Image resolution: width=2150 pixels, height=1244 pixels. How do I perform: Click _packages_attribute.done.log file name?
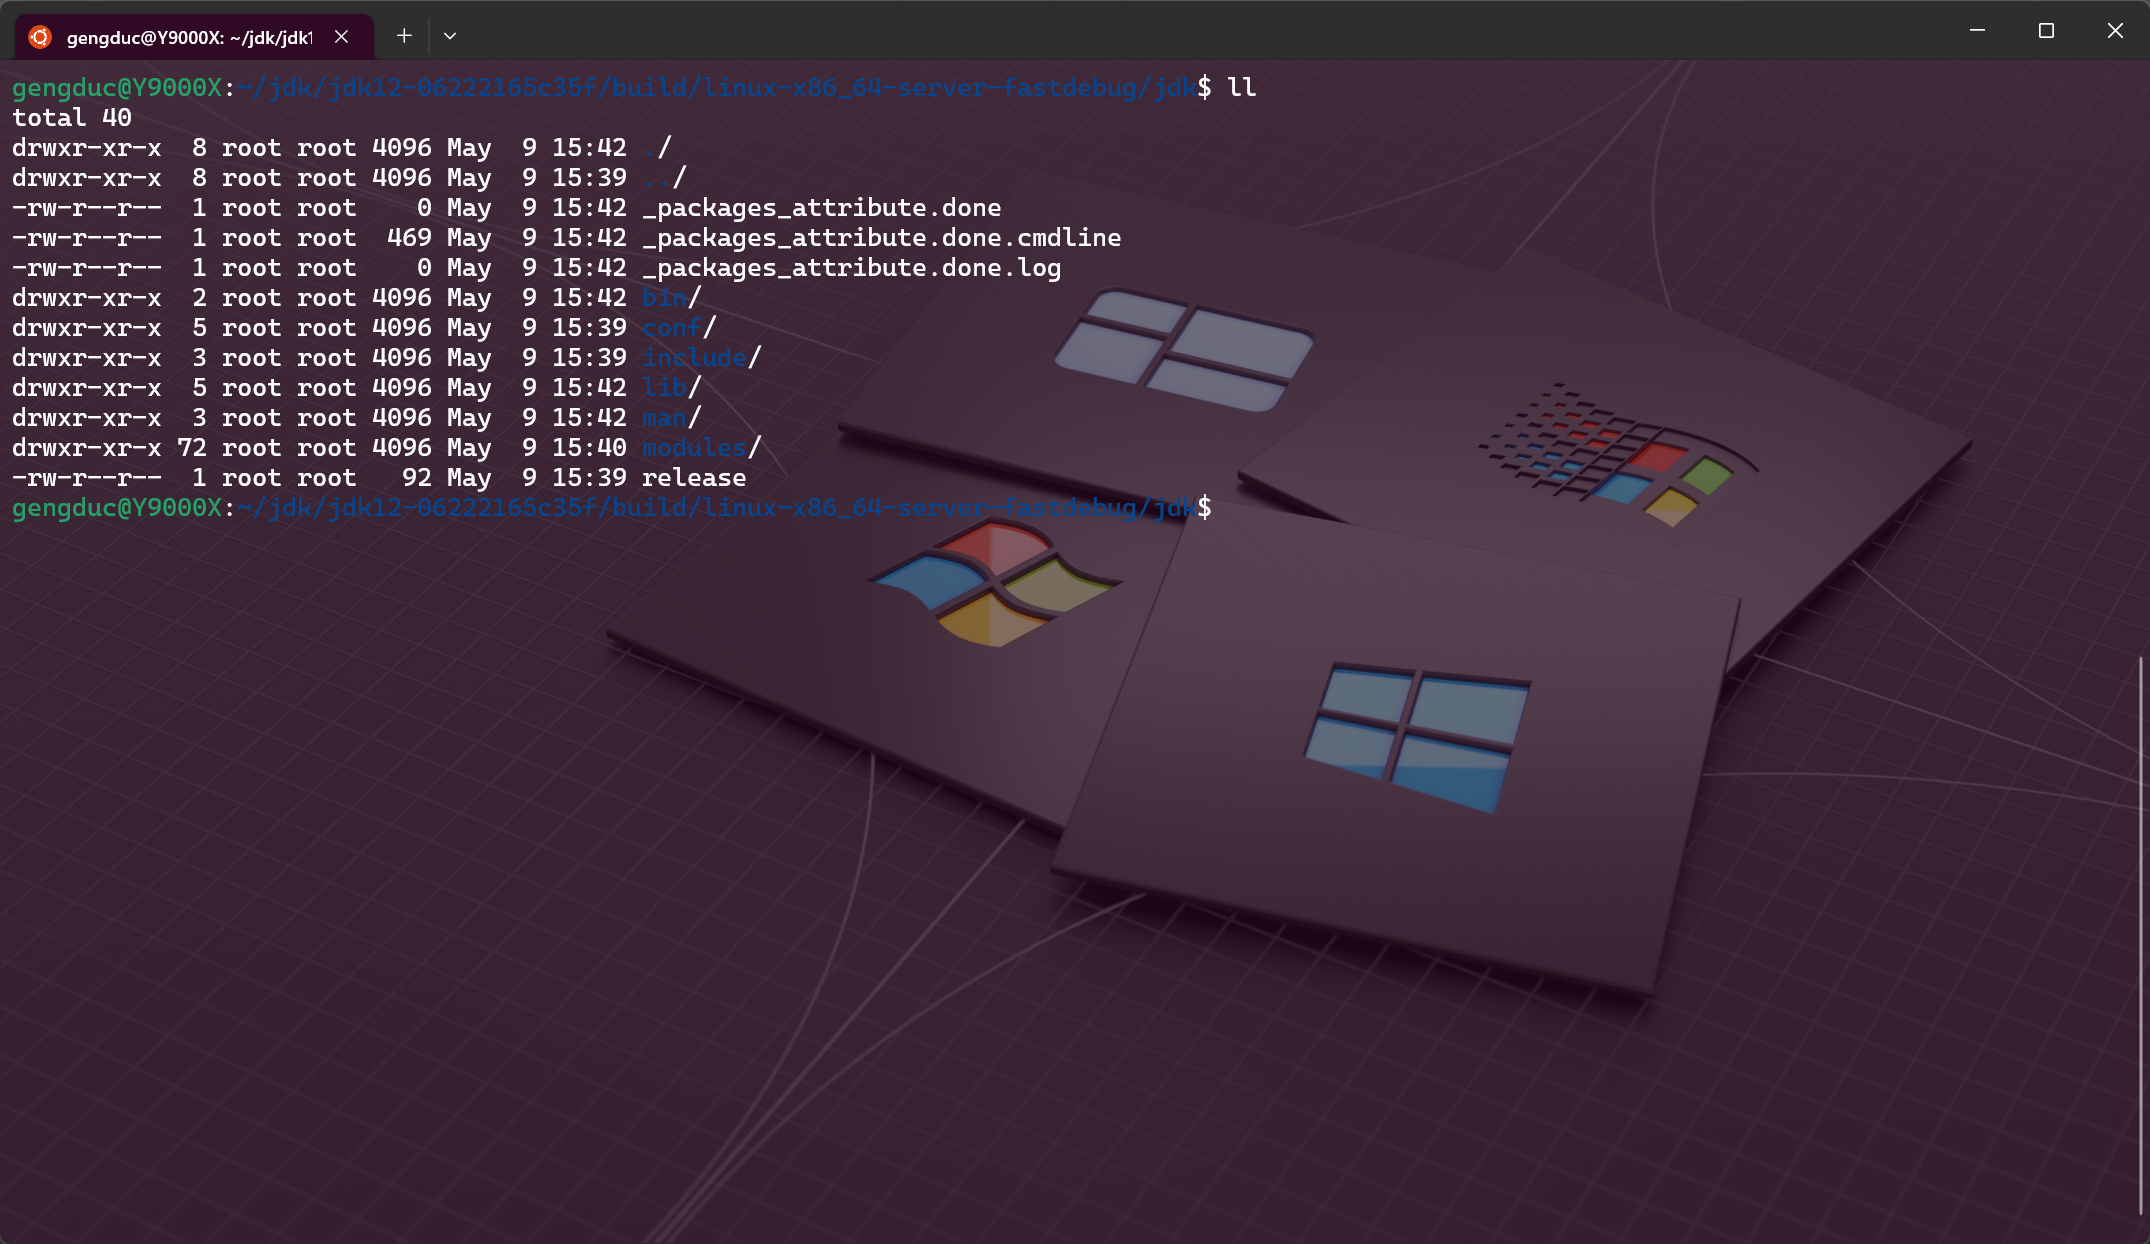coord(851,268)
